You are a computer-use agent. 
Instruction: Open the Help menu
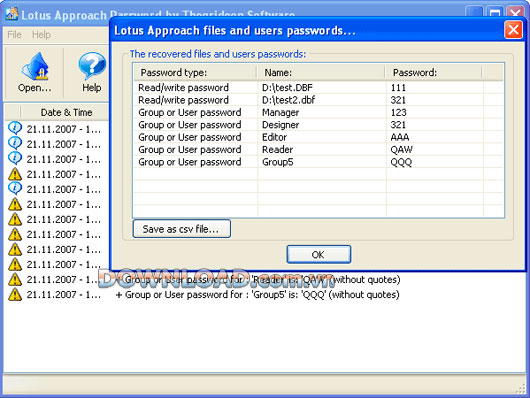tap(41, 34)
